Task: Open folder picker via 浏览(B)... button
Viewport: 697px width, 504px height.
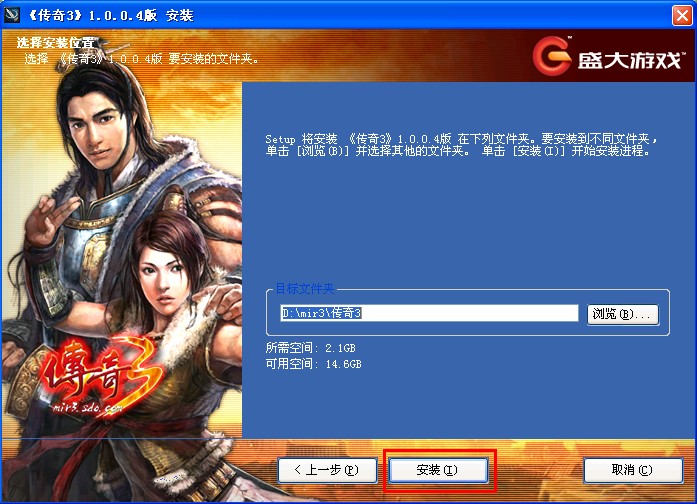Action: [622, 314]
